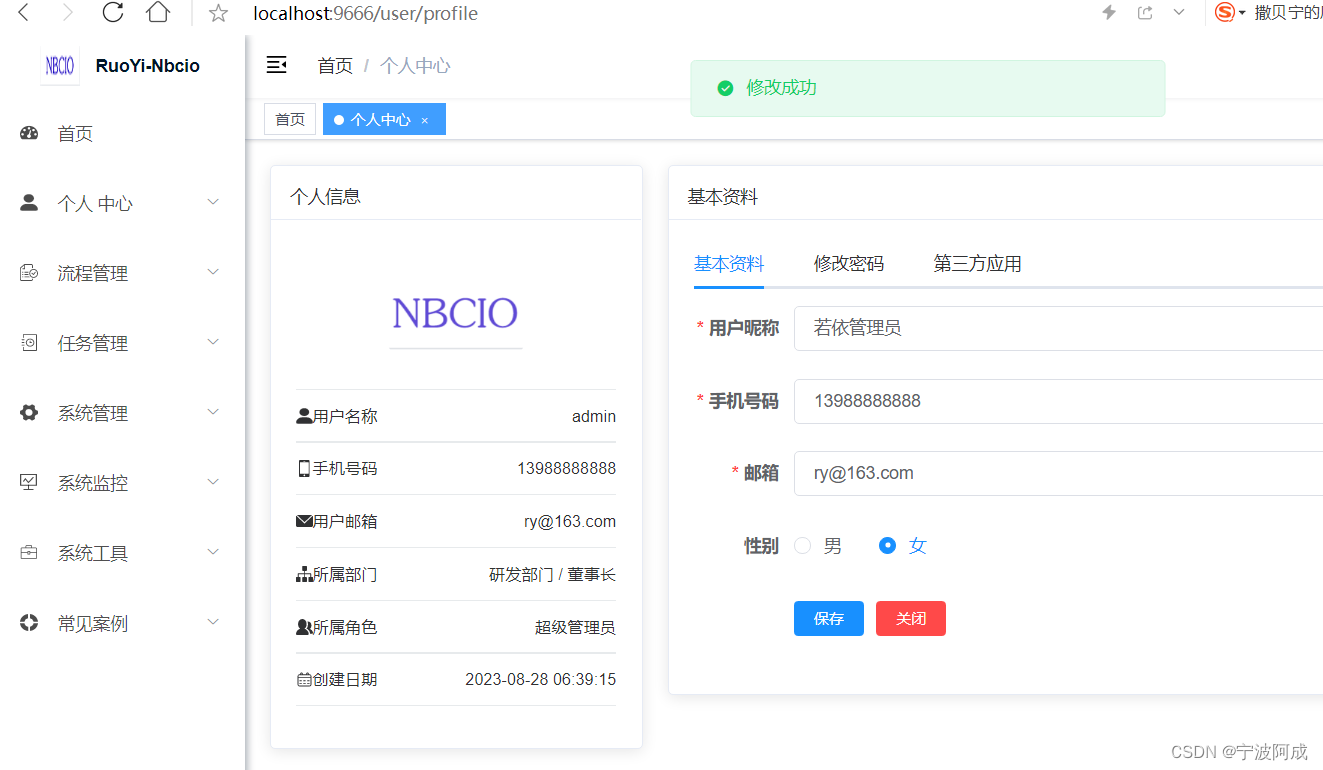
Task: Click the toolbox icon for 系统工具
Action: coord(29,553)
